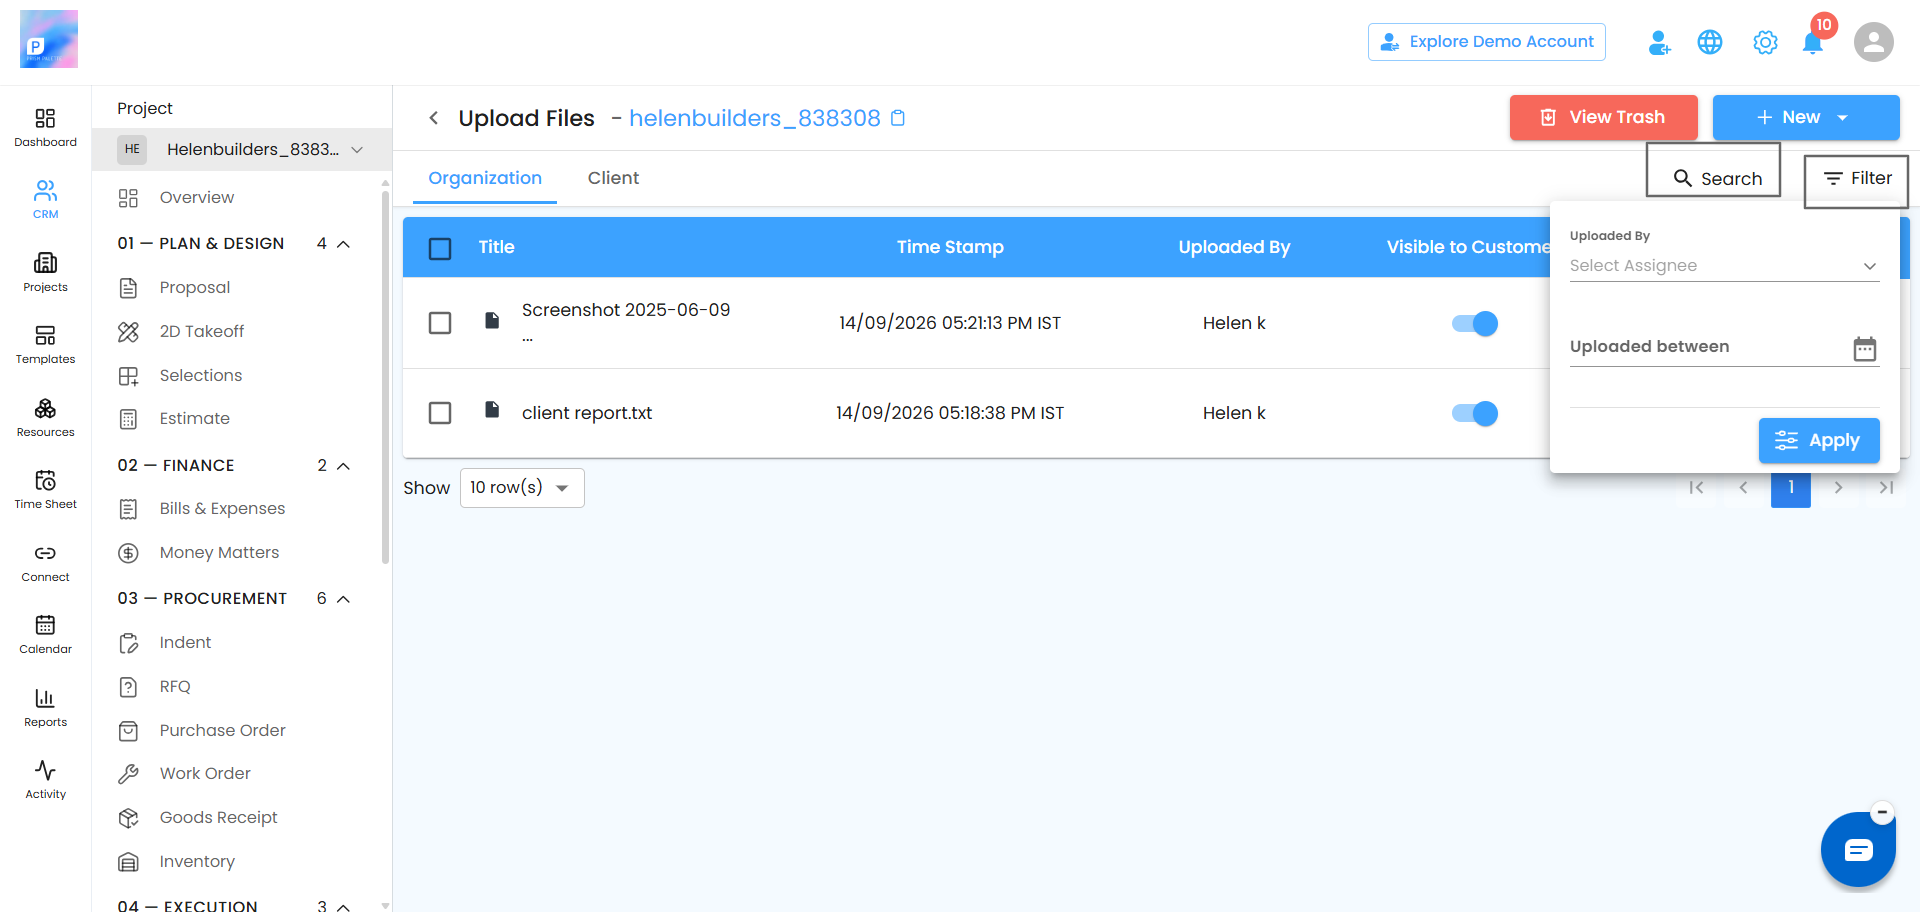Toggle customer visibility for client report.txt
Viewport: 1920px width, 912px height.
(1475, 413)
